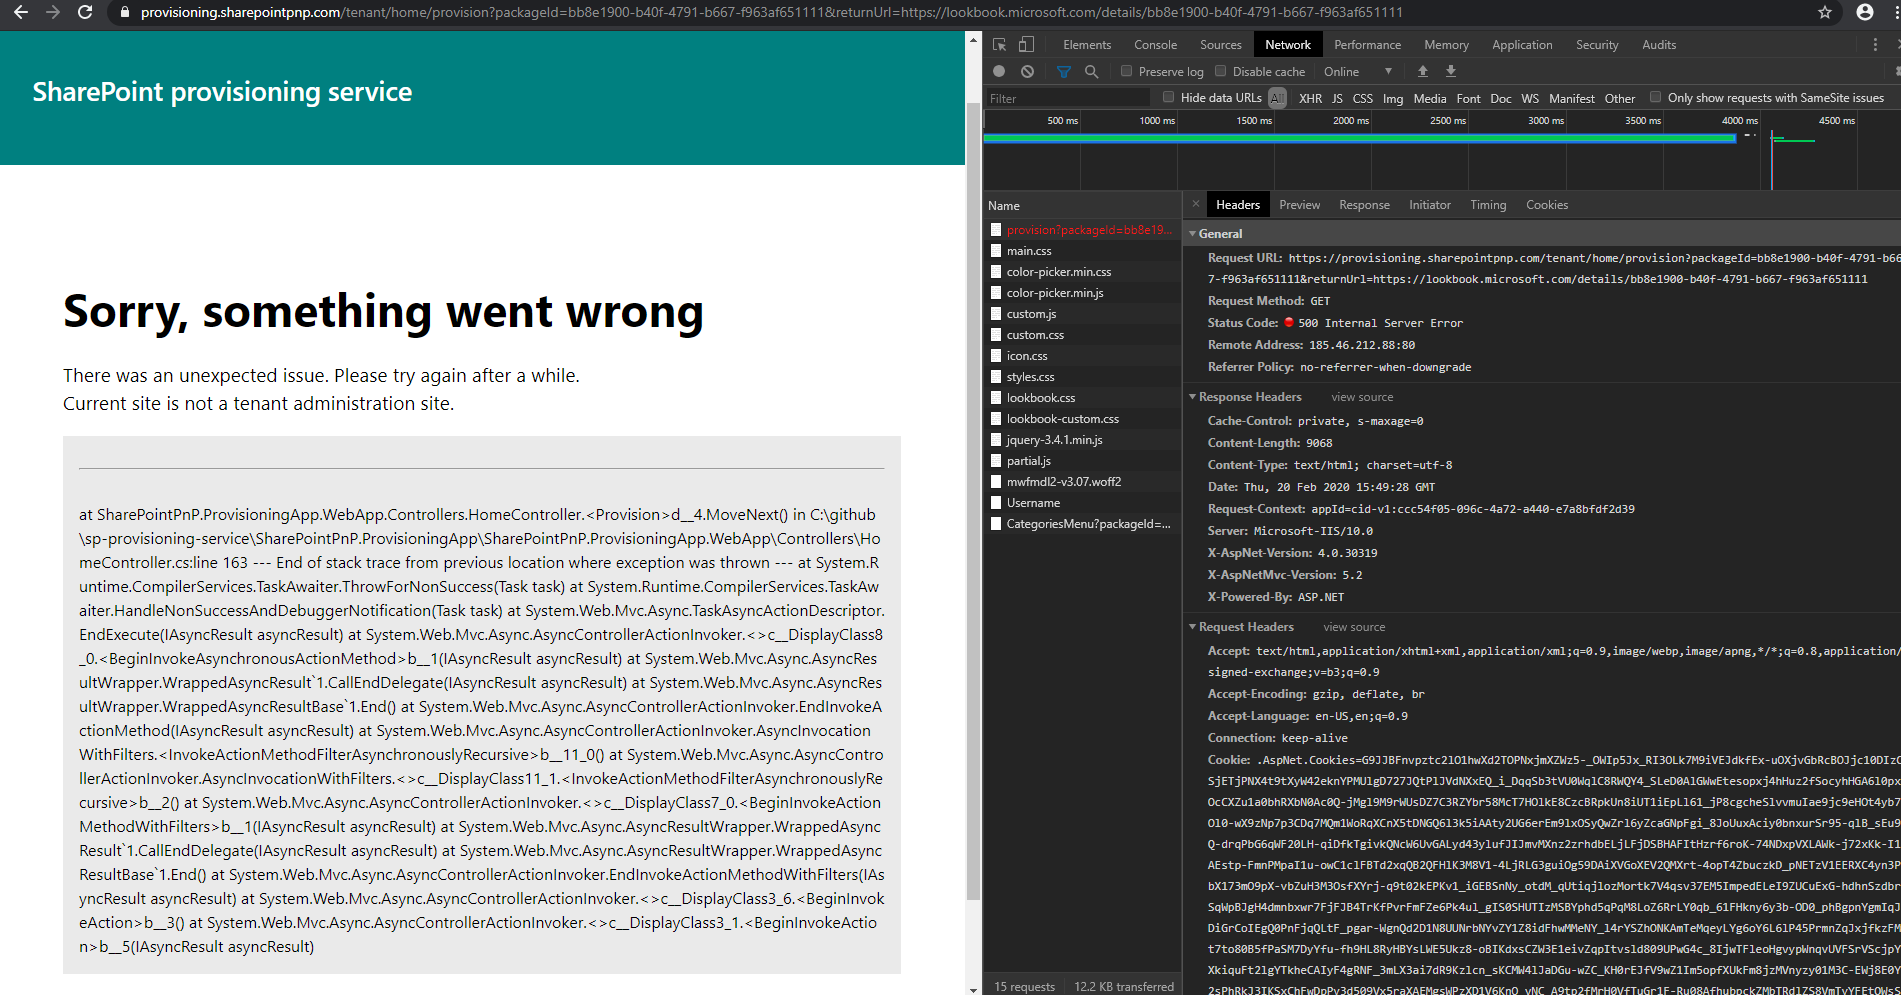Image resolution: width=1901 pixels, height=995 pixels.
Task: Switch to the Console panel
Action: tap(1155, 44)
